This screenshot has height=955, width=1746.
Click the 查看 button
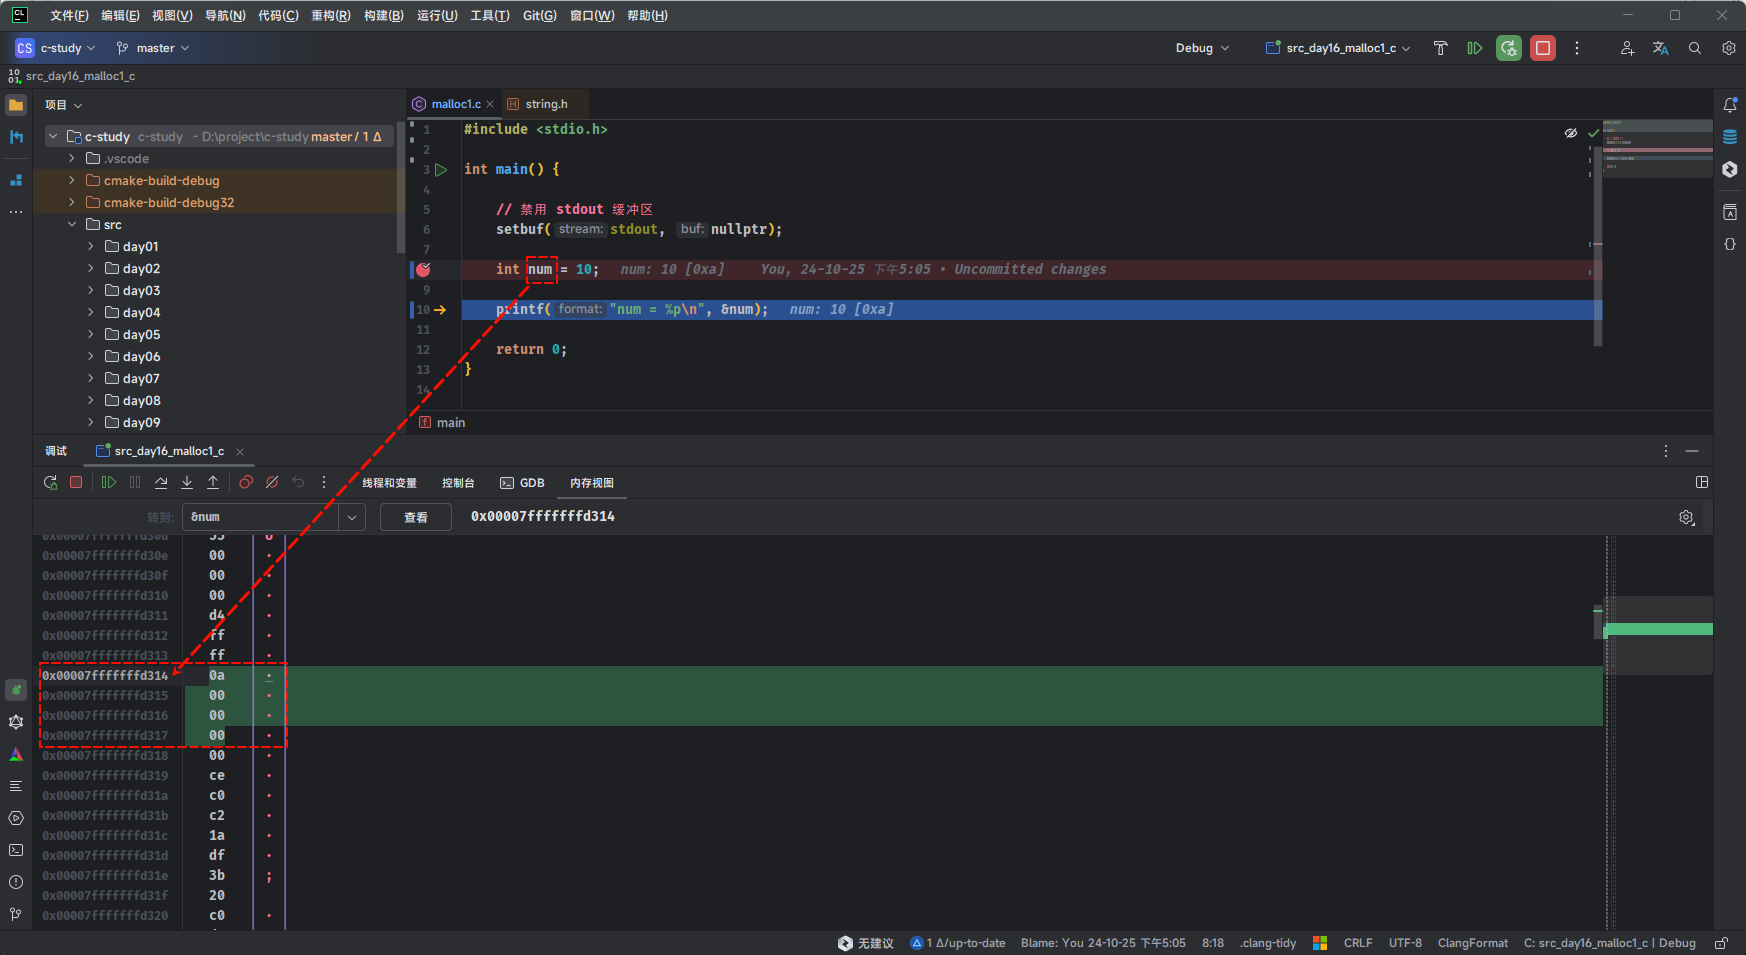coord(415,517)
